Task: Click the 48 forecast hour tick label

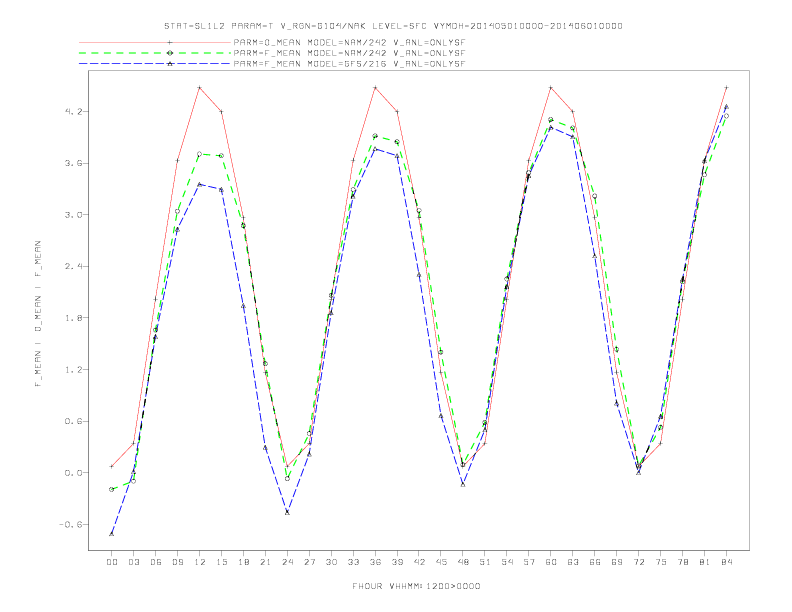Action: pos(463,562)
